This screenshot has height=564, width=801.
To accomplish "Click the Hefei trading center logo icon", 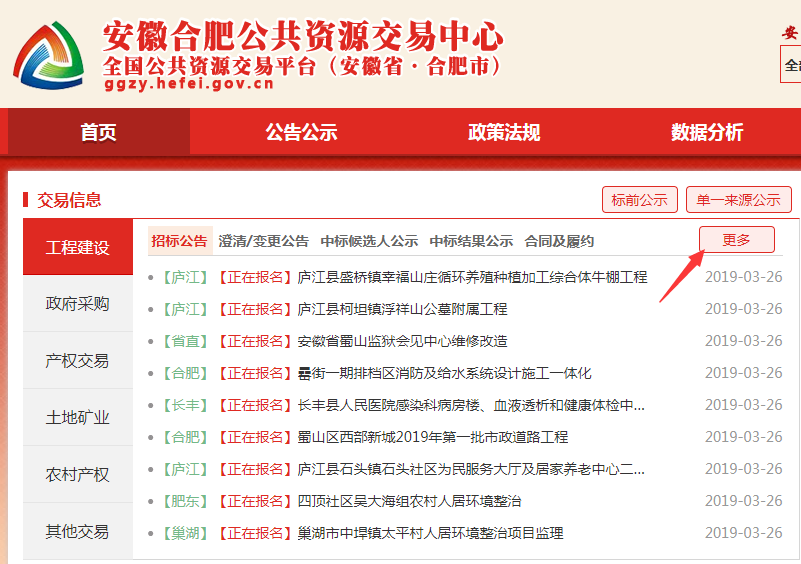I will point(49,54).
